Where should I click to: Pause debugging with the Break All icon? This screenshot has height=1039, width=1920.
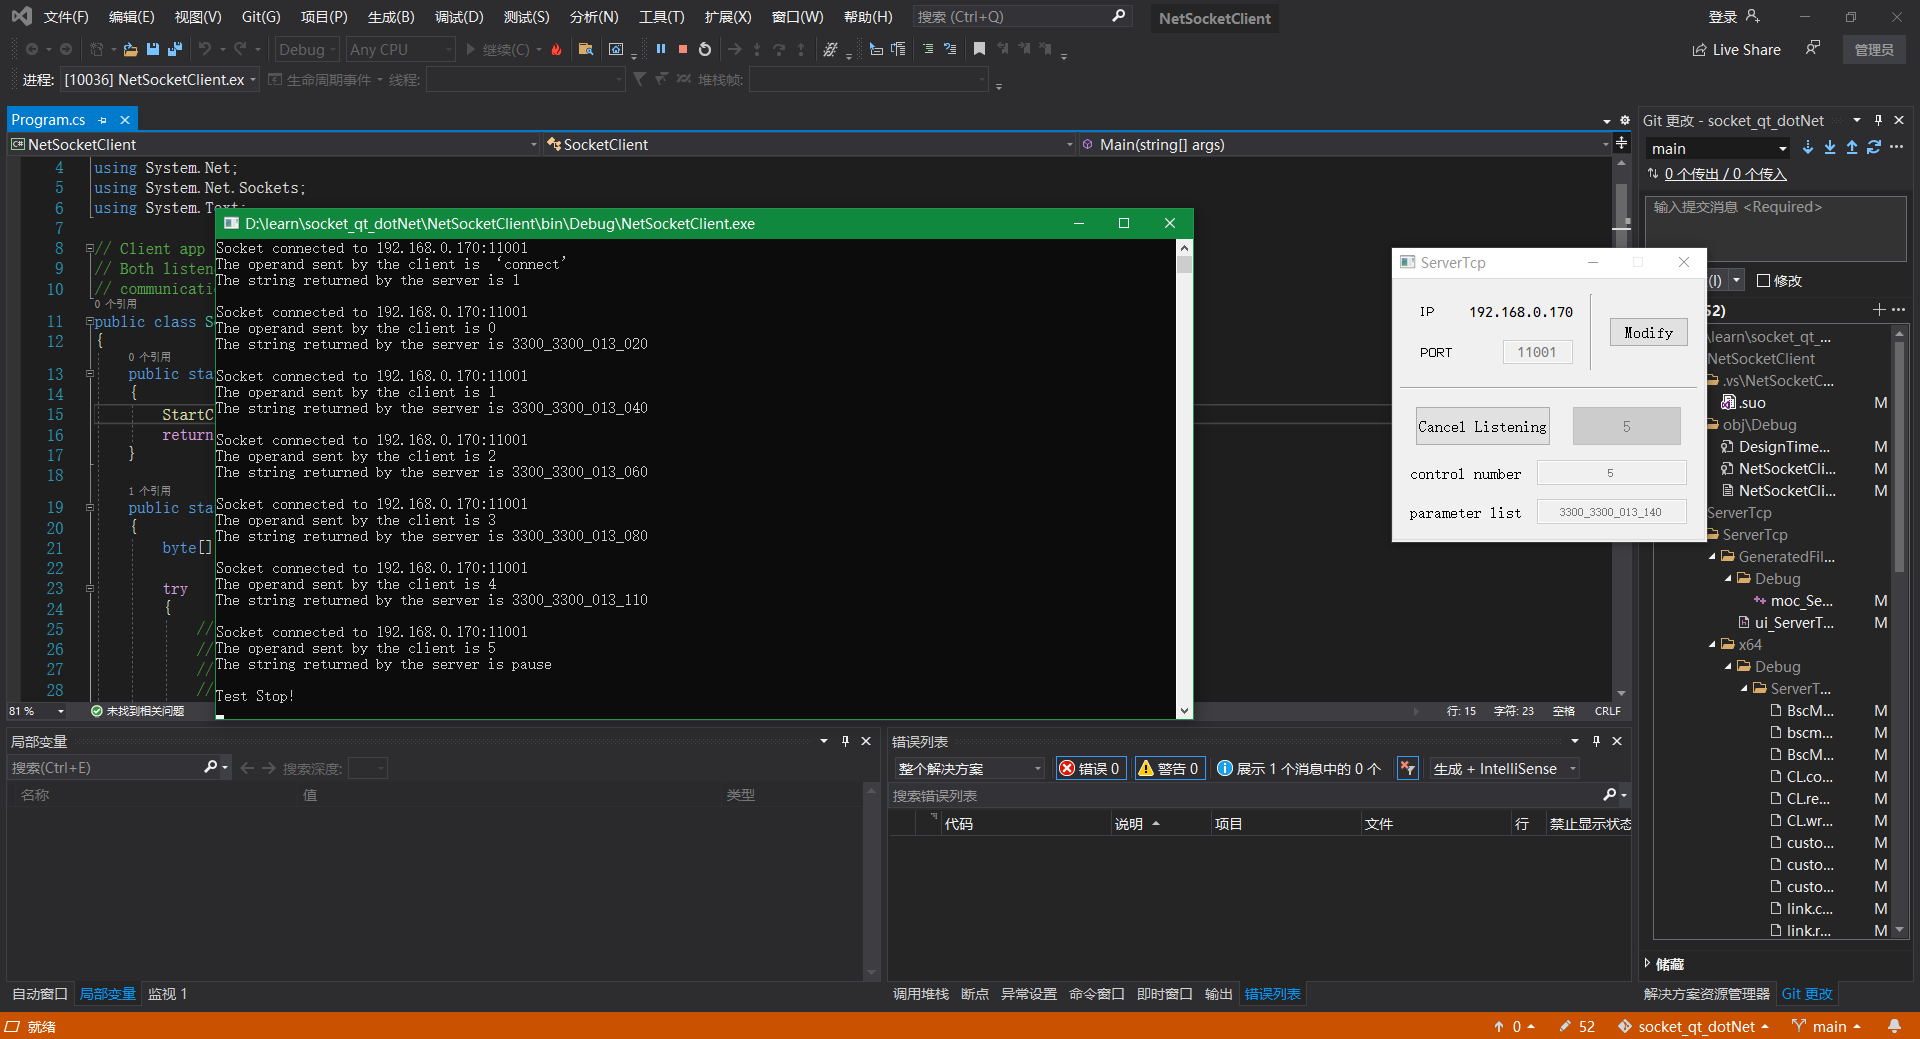click(661, 49)
